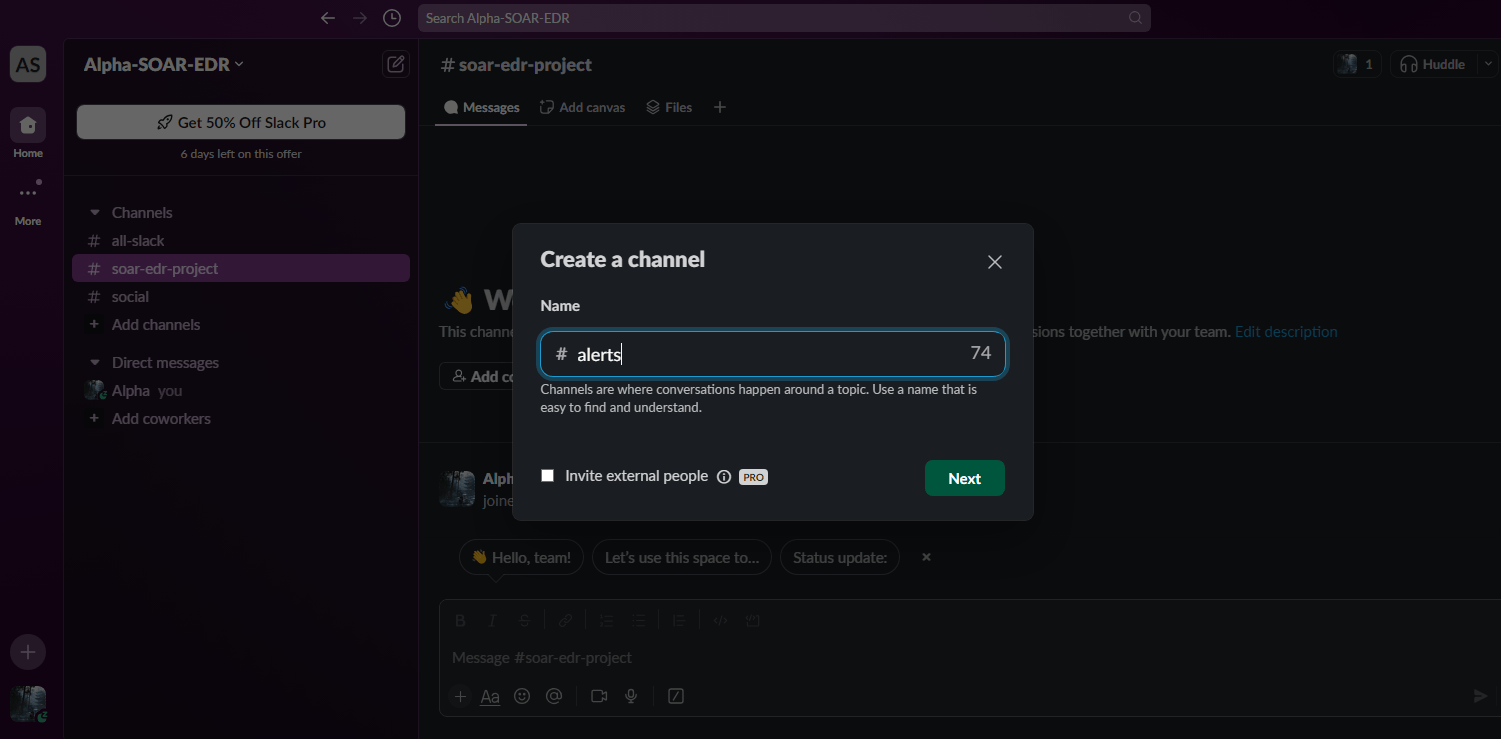Image resolution: width=1501 pixels, height=739 pixels.
Task: Click Add coworkers in the sidebar
Action: (x=241, y=419)
